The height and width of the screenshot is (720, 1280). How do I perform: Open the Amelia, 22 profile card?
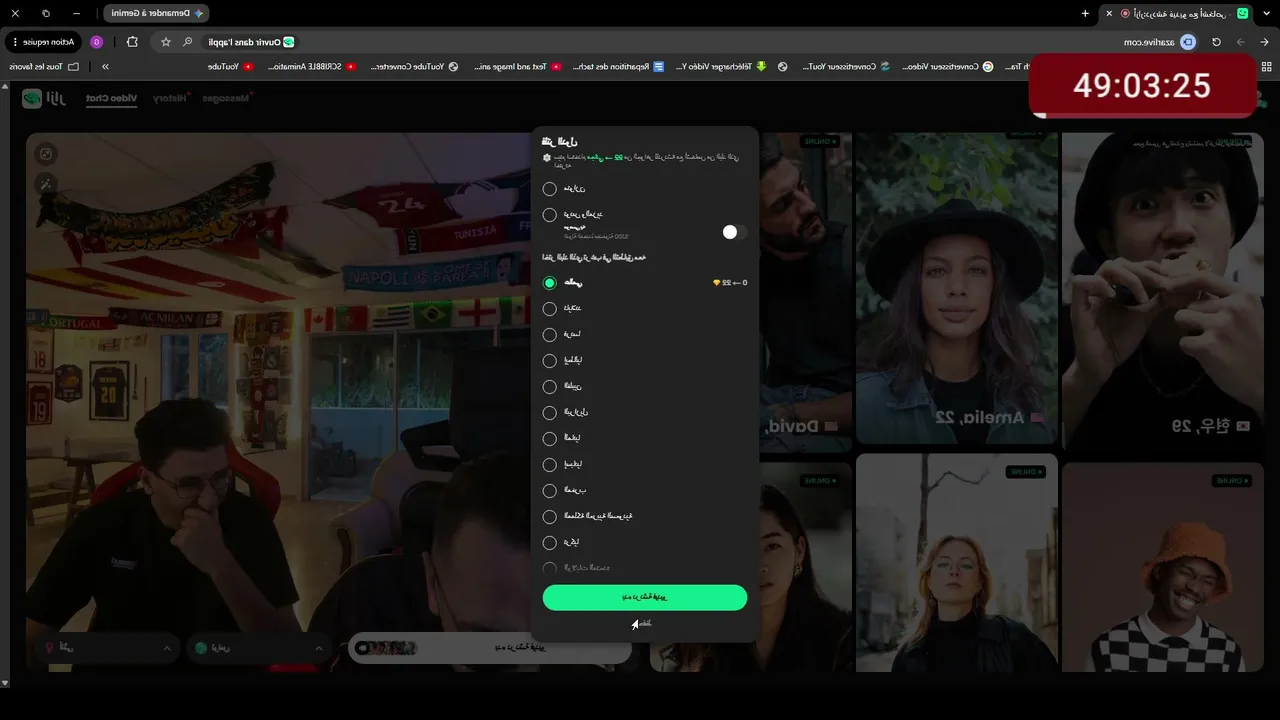956,288
